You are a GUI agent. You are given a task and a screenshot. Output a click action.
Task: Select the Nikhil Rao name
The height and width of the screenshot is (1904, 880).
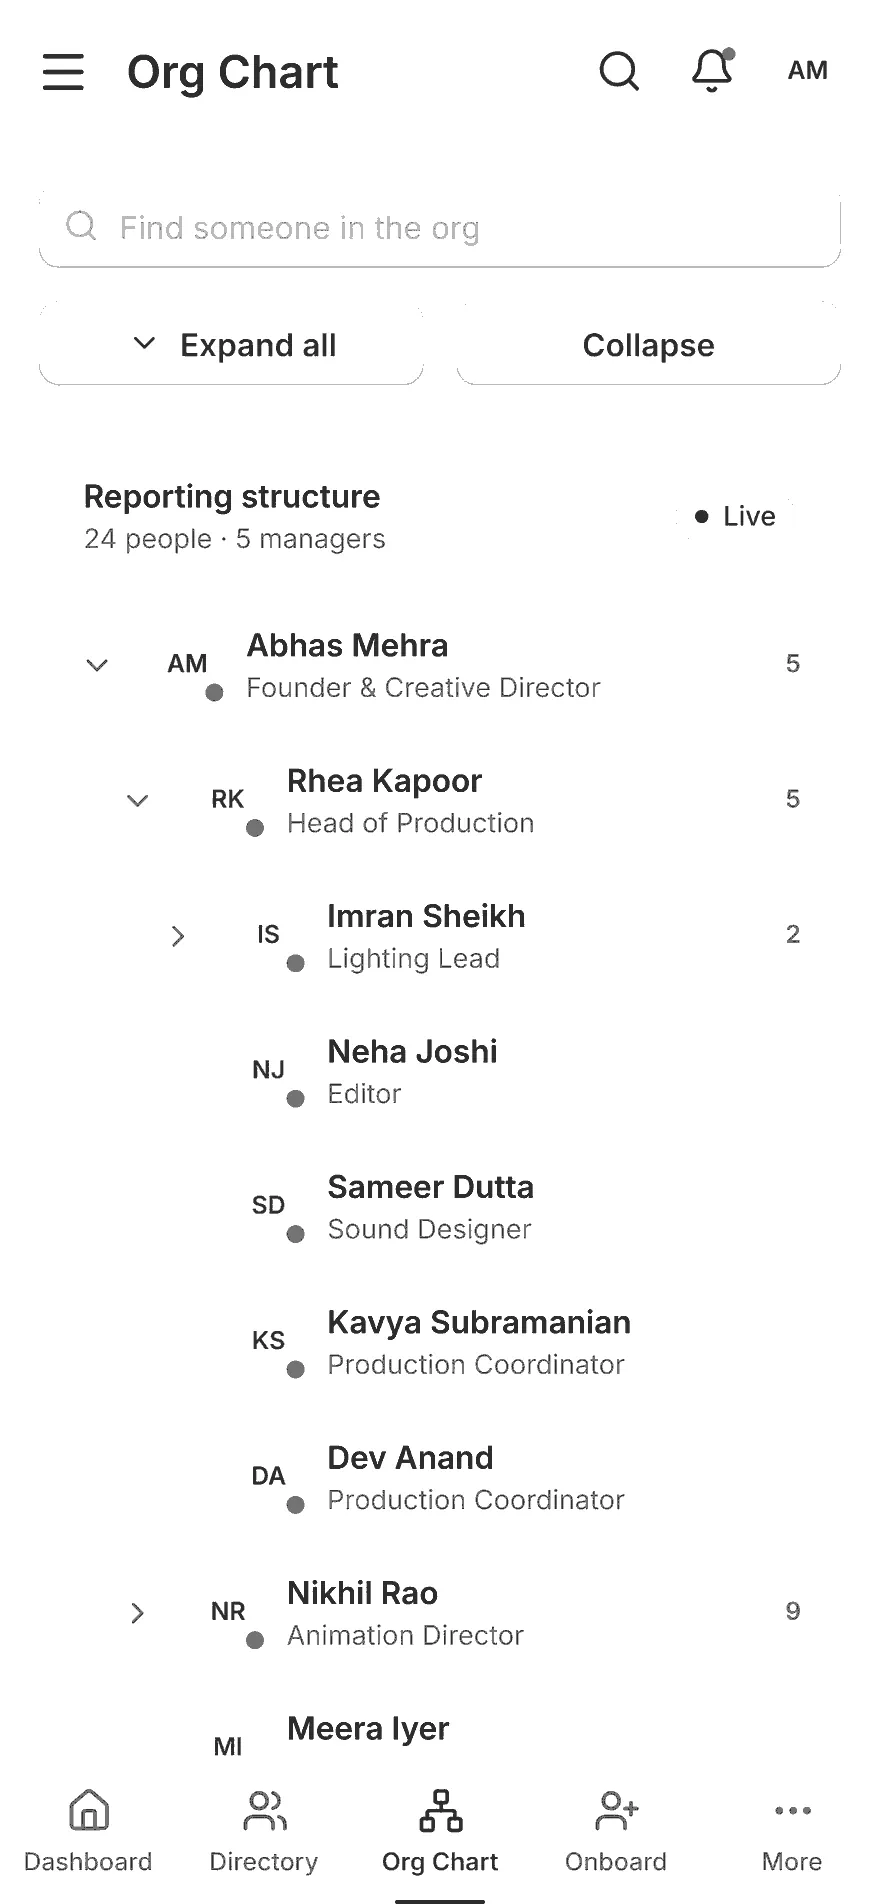click(362, 1593)
